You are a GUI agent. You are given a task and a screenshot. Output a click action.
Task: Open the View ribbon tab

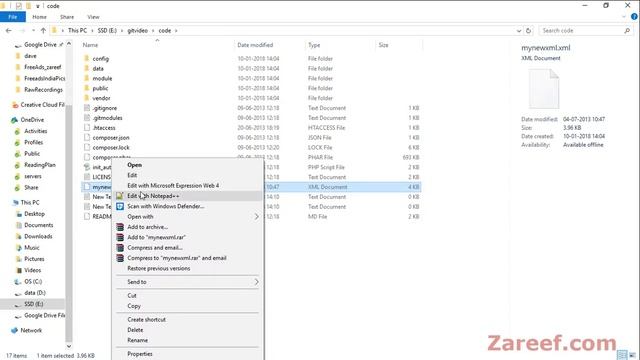(x=93, y=17)
